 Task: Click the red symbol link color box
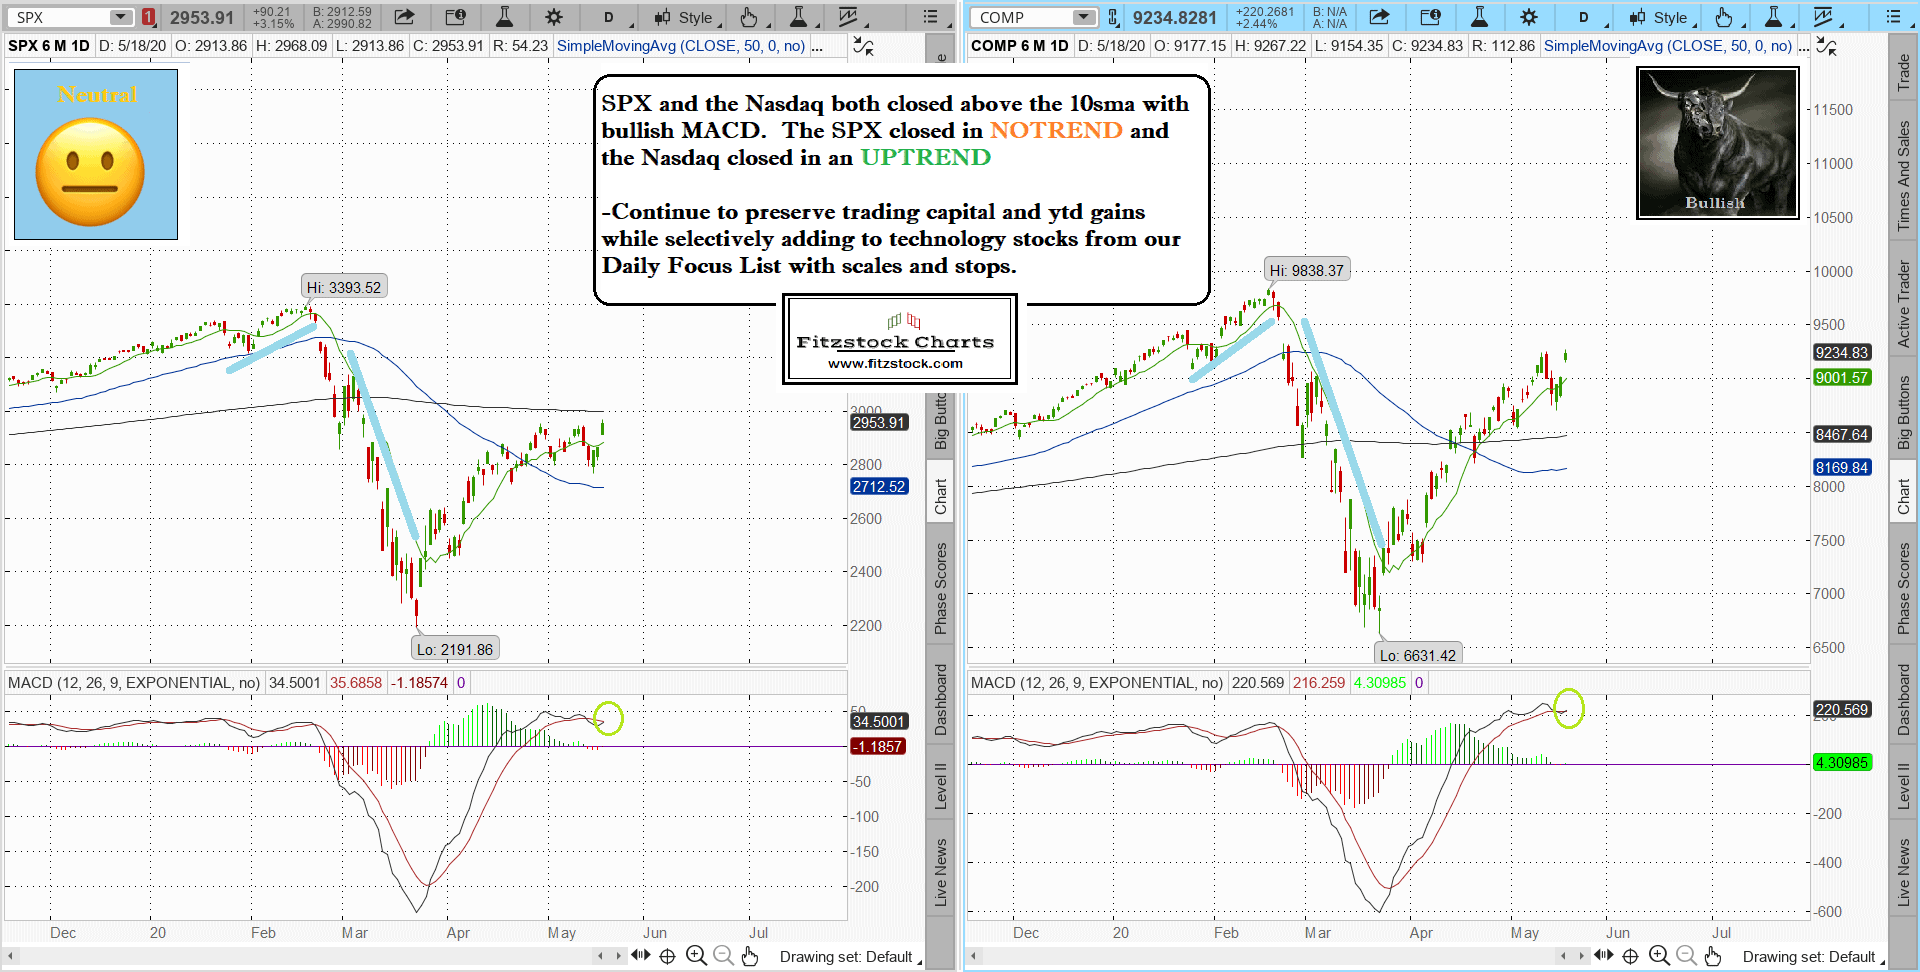148,17
